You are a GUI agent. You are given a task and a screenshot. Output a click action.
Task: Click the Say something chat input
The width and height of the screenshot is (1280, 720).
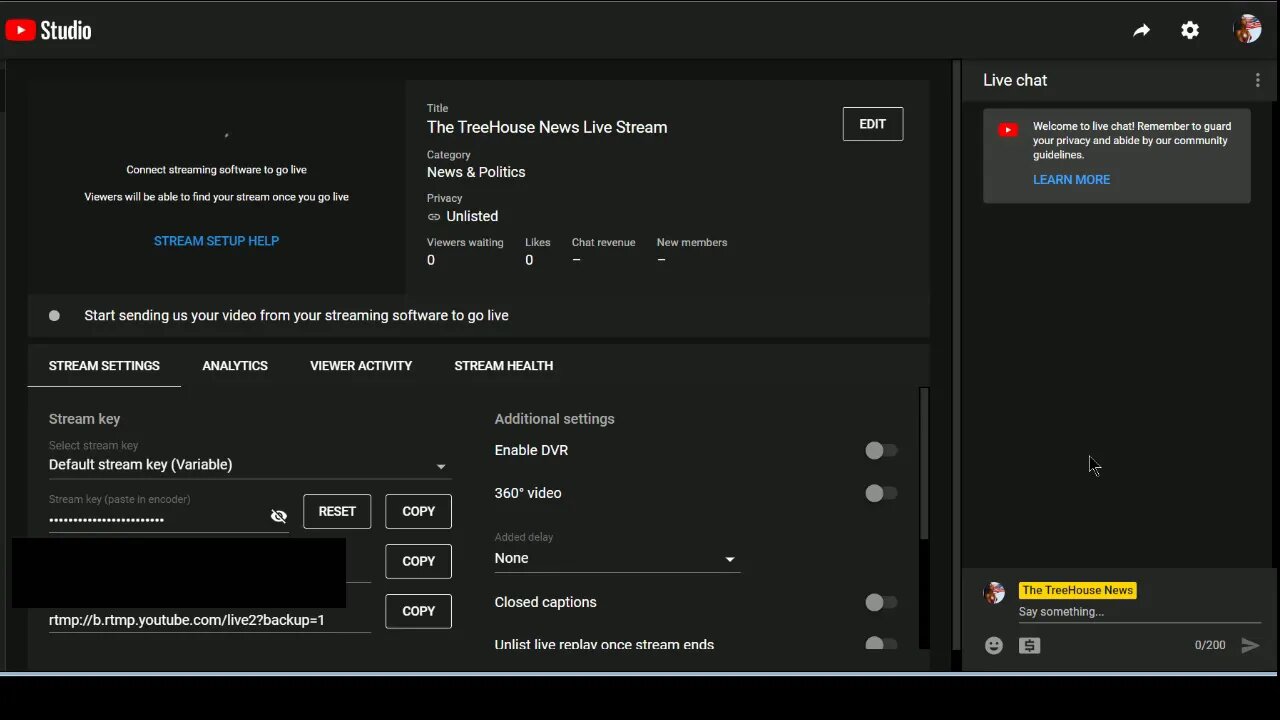[1140, 612]
